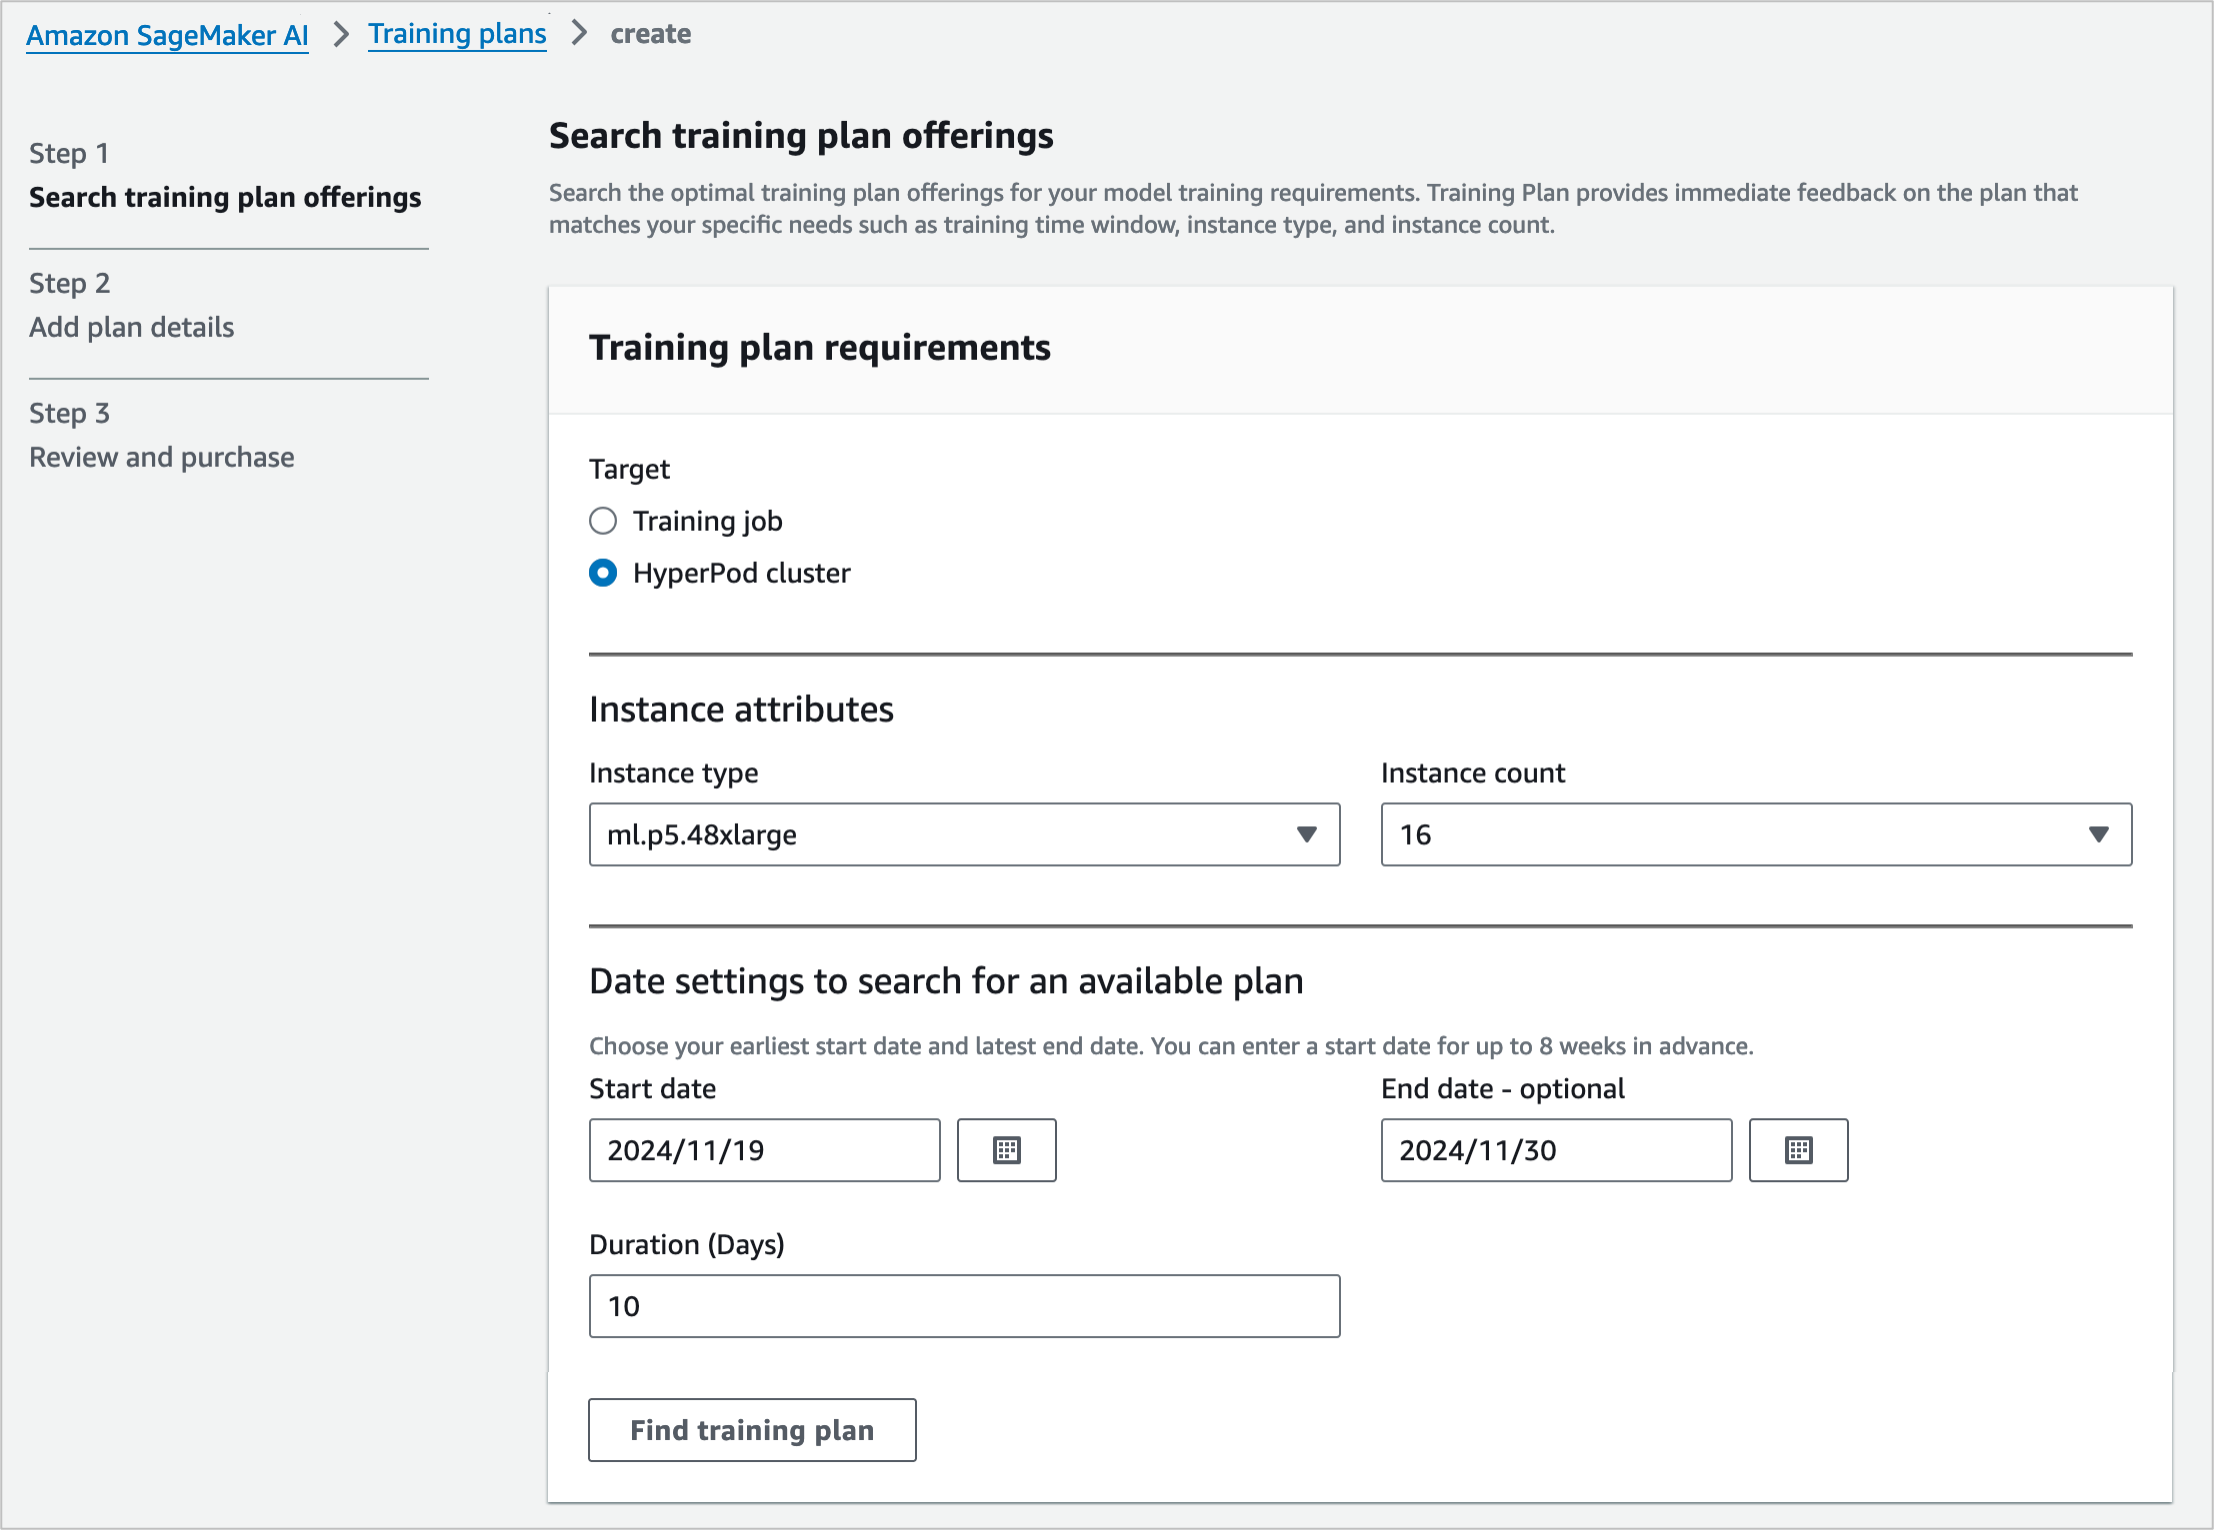
Task: Select the HyperPod cluster radio button
Action: [603, 573]
